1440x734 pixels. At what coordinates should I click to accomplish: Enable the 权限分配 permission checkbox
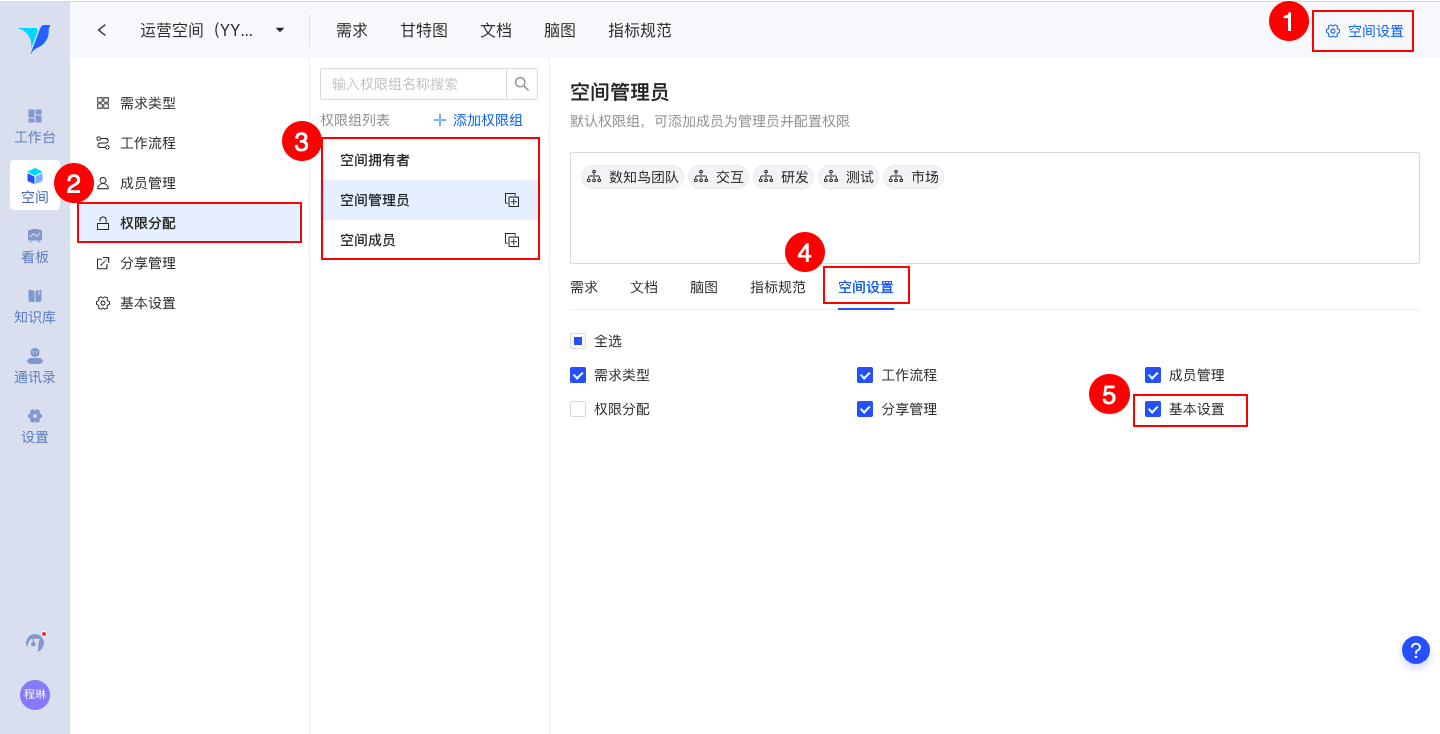(x=578, y=409)
